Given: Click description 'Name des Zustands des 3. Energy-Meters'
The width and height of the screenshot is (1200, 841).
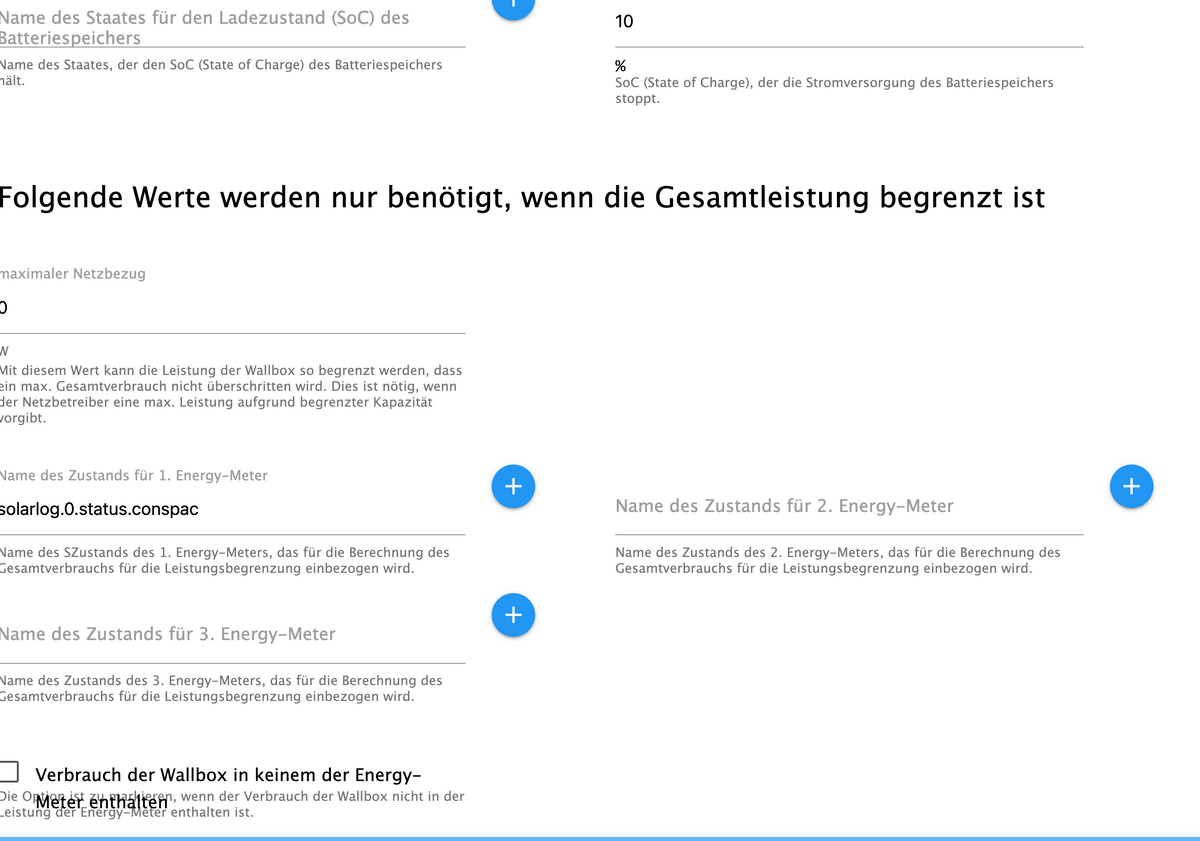Looking at the screenshot, I should [x=221, y=688].
